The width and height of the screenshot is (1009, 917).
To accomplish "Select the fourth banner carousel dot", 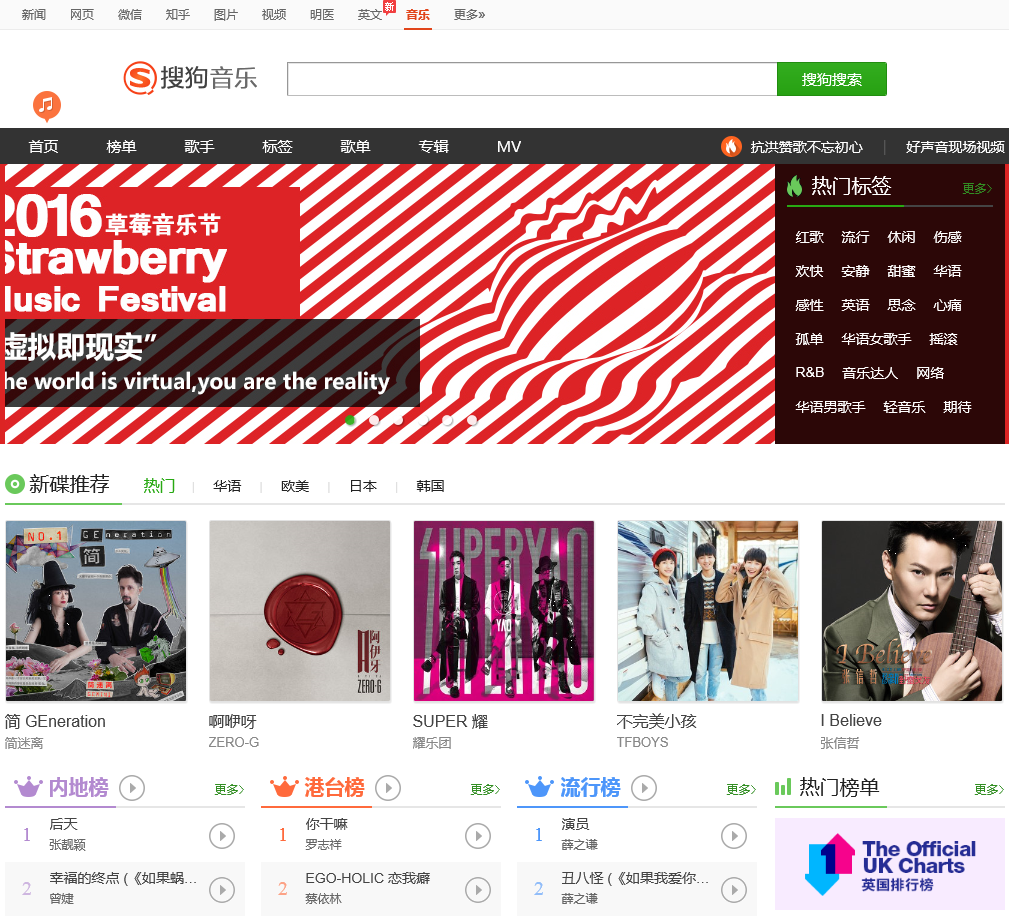I will click(x=423, y=420).
